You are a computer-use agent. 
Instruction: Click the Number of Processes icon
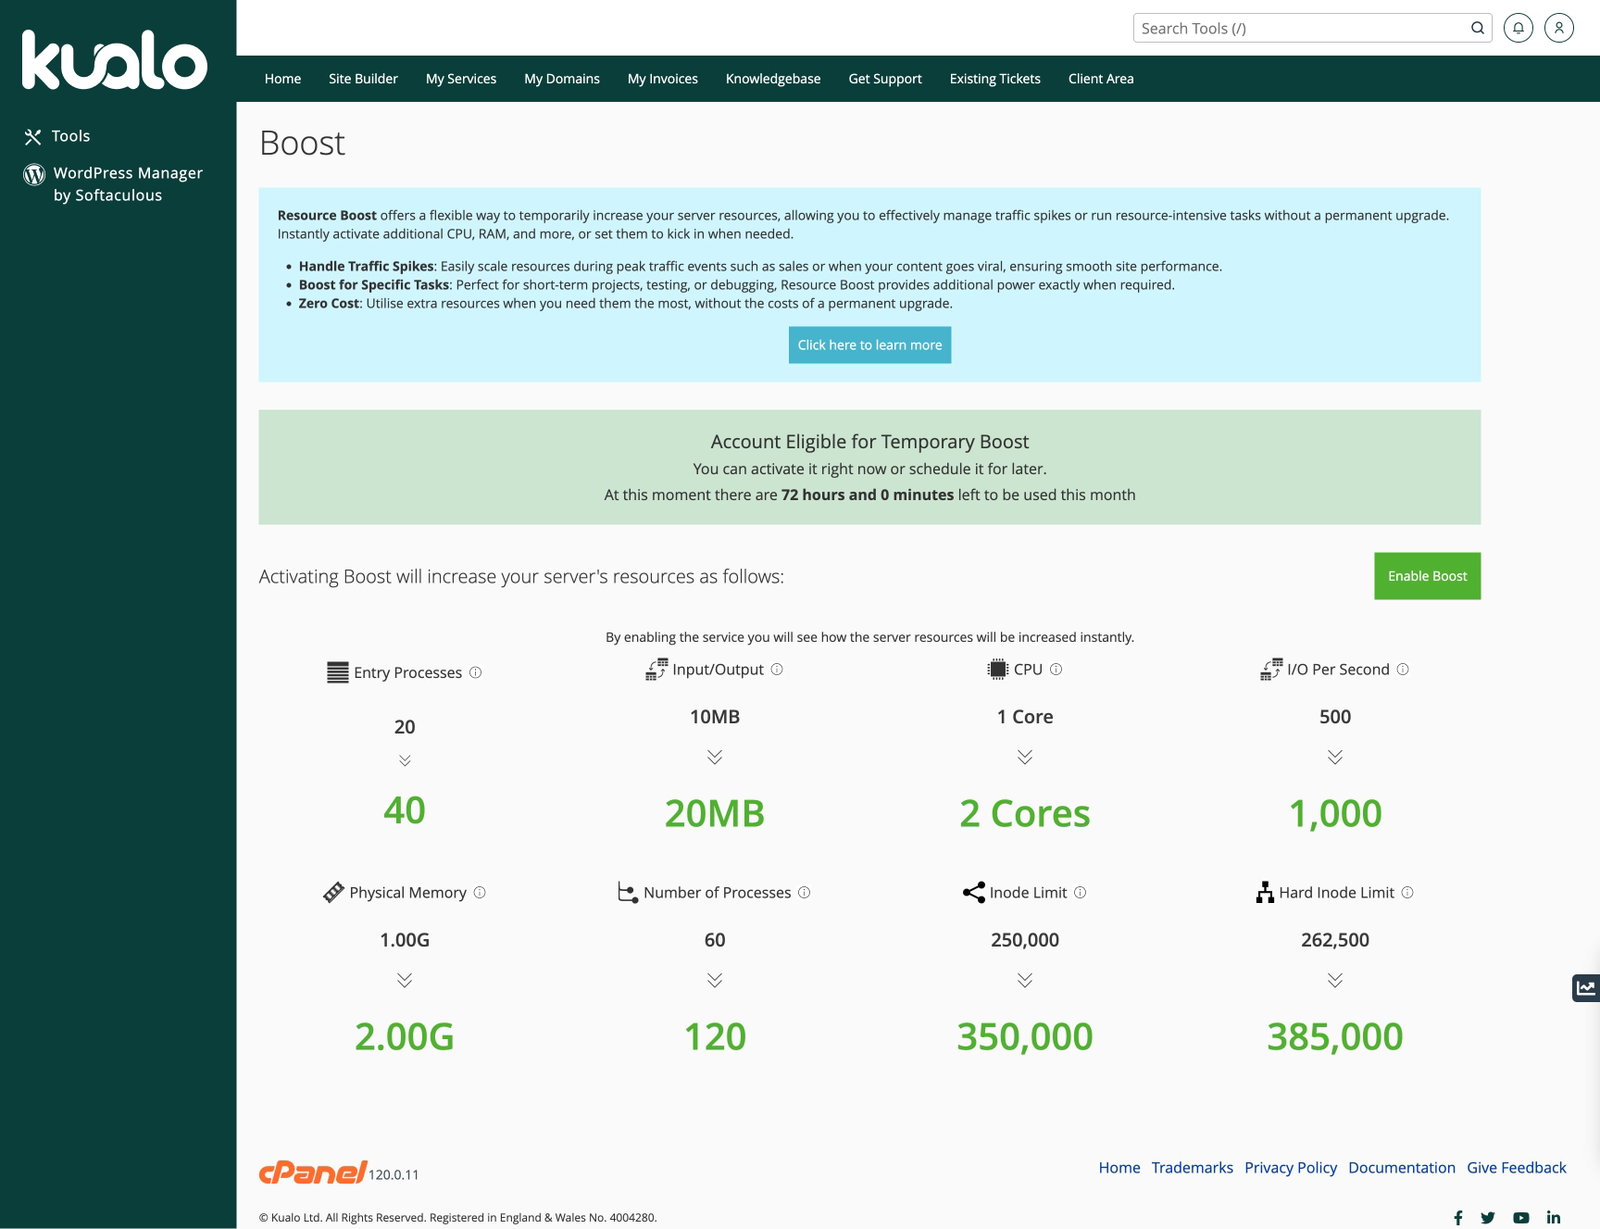(628, 892)
